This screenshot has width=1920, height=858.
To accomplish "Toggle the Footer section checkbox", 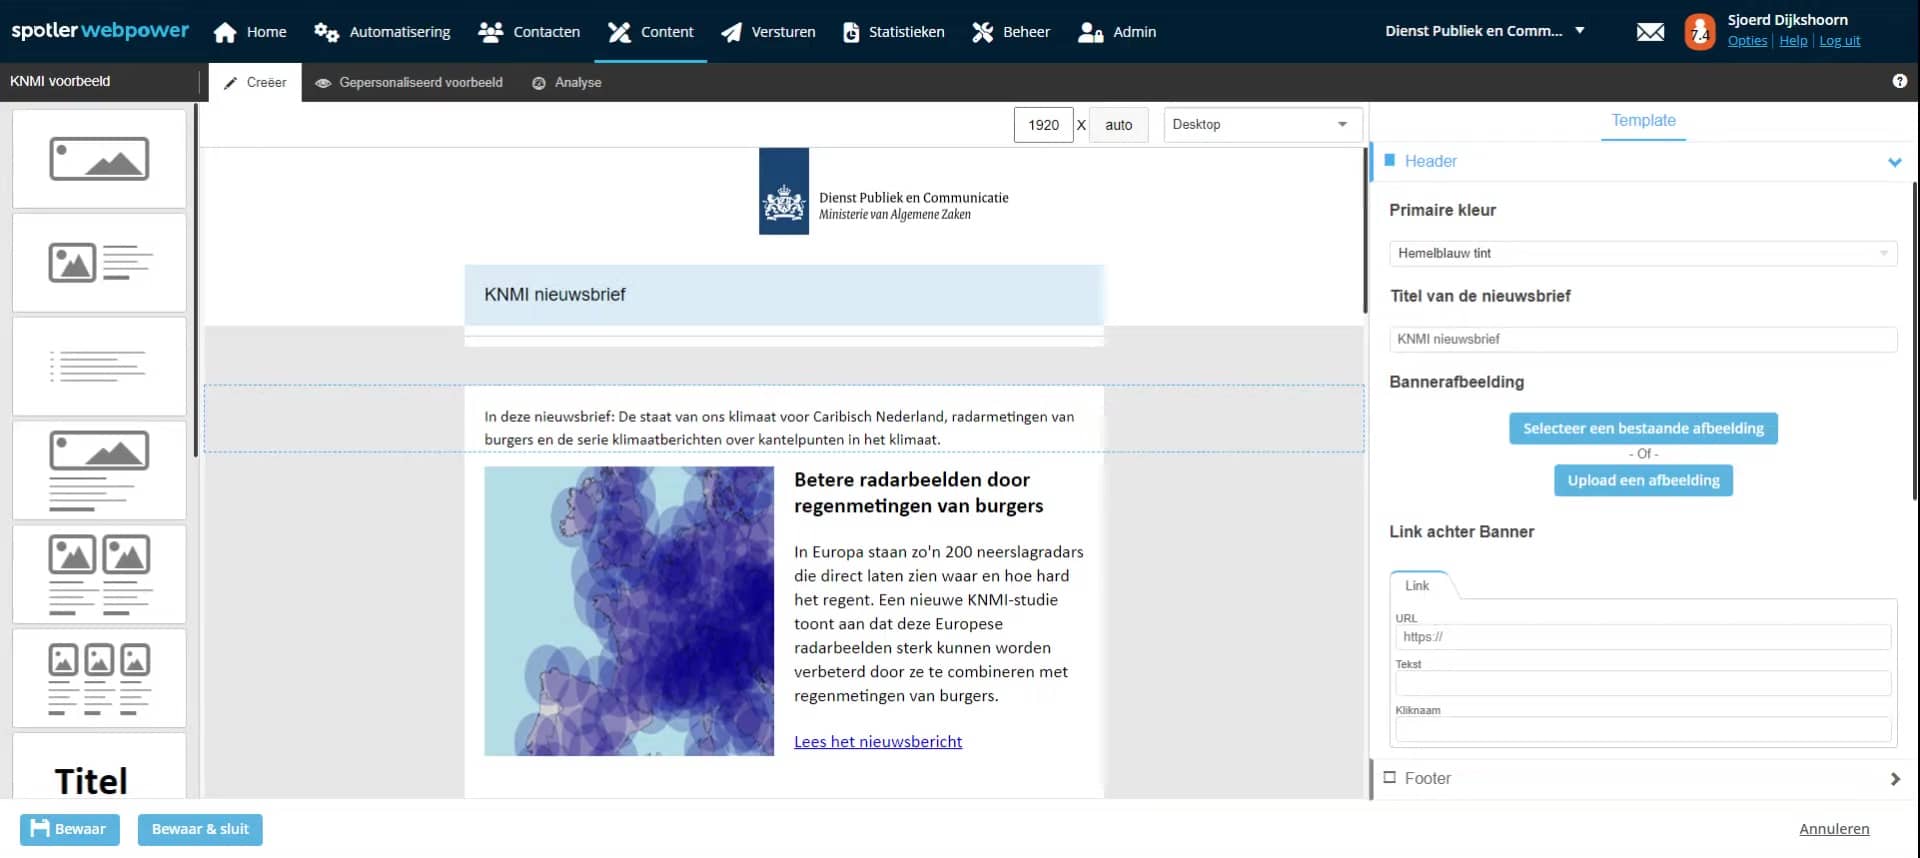I will click(1389, 778).
